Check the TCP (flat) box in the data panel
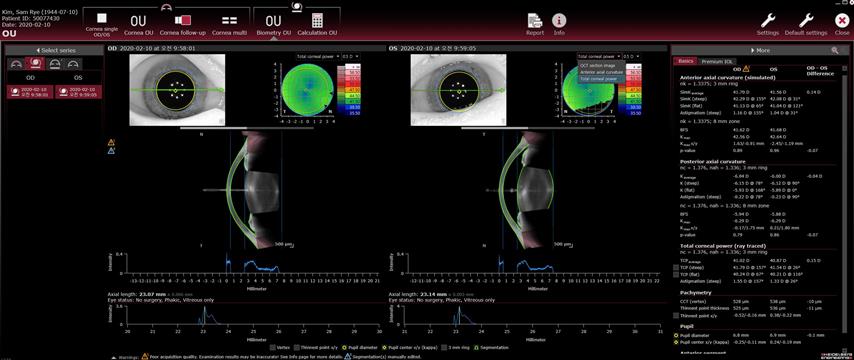This screenshot has width=854, height=360. 676,274
